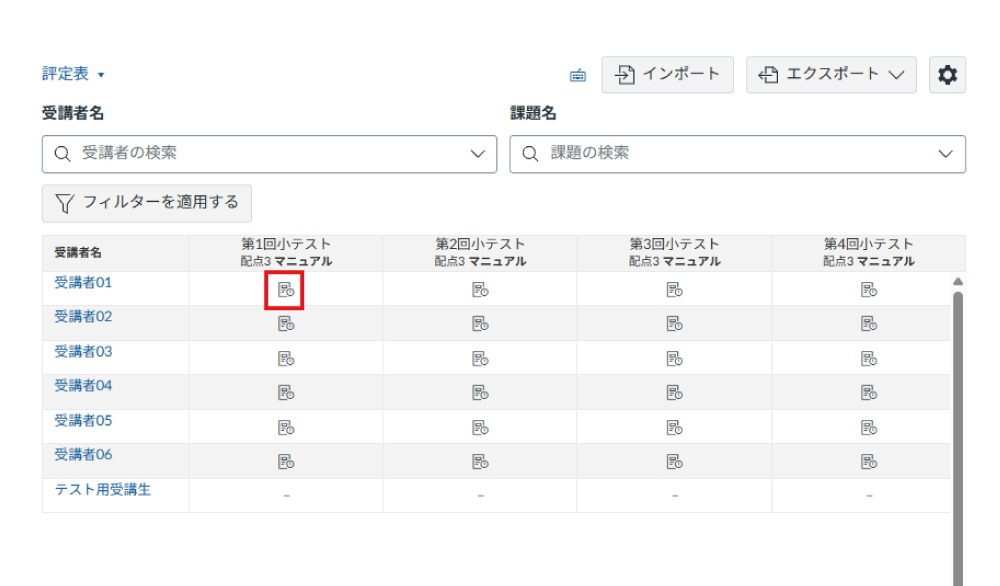Click 受講者01's 第1回小テスト grading icon
The height and width of the screenshot is (586, 1000).
pyautogui.click(x=286, y=290)
